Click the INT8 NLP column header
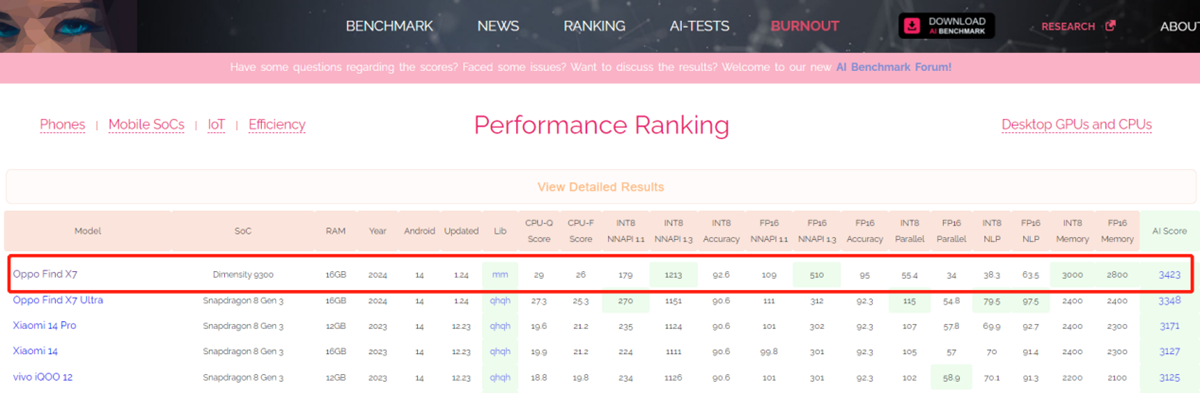The image size is (1200, 393). pyautogui.click(x=991, y=231)
